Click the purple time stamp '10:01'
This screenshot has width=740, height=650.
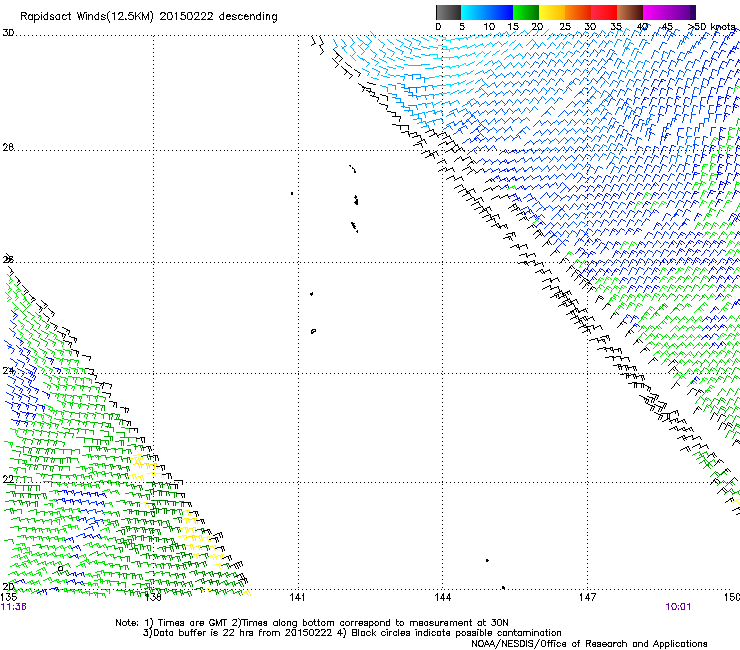point(678,607)
